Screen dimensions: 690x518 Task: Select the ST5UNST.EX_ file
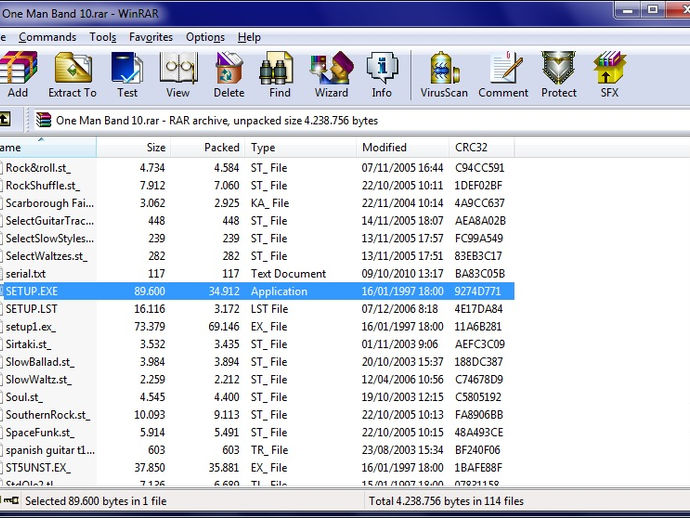coord(38,467)
